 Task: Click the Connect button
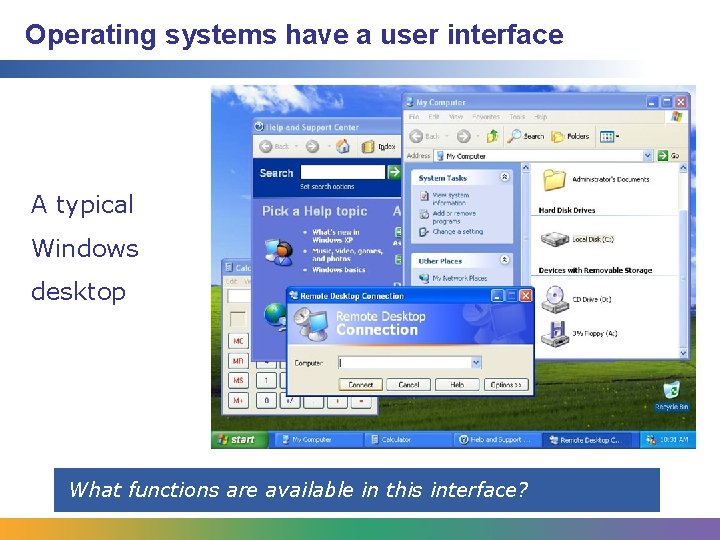360,384
